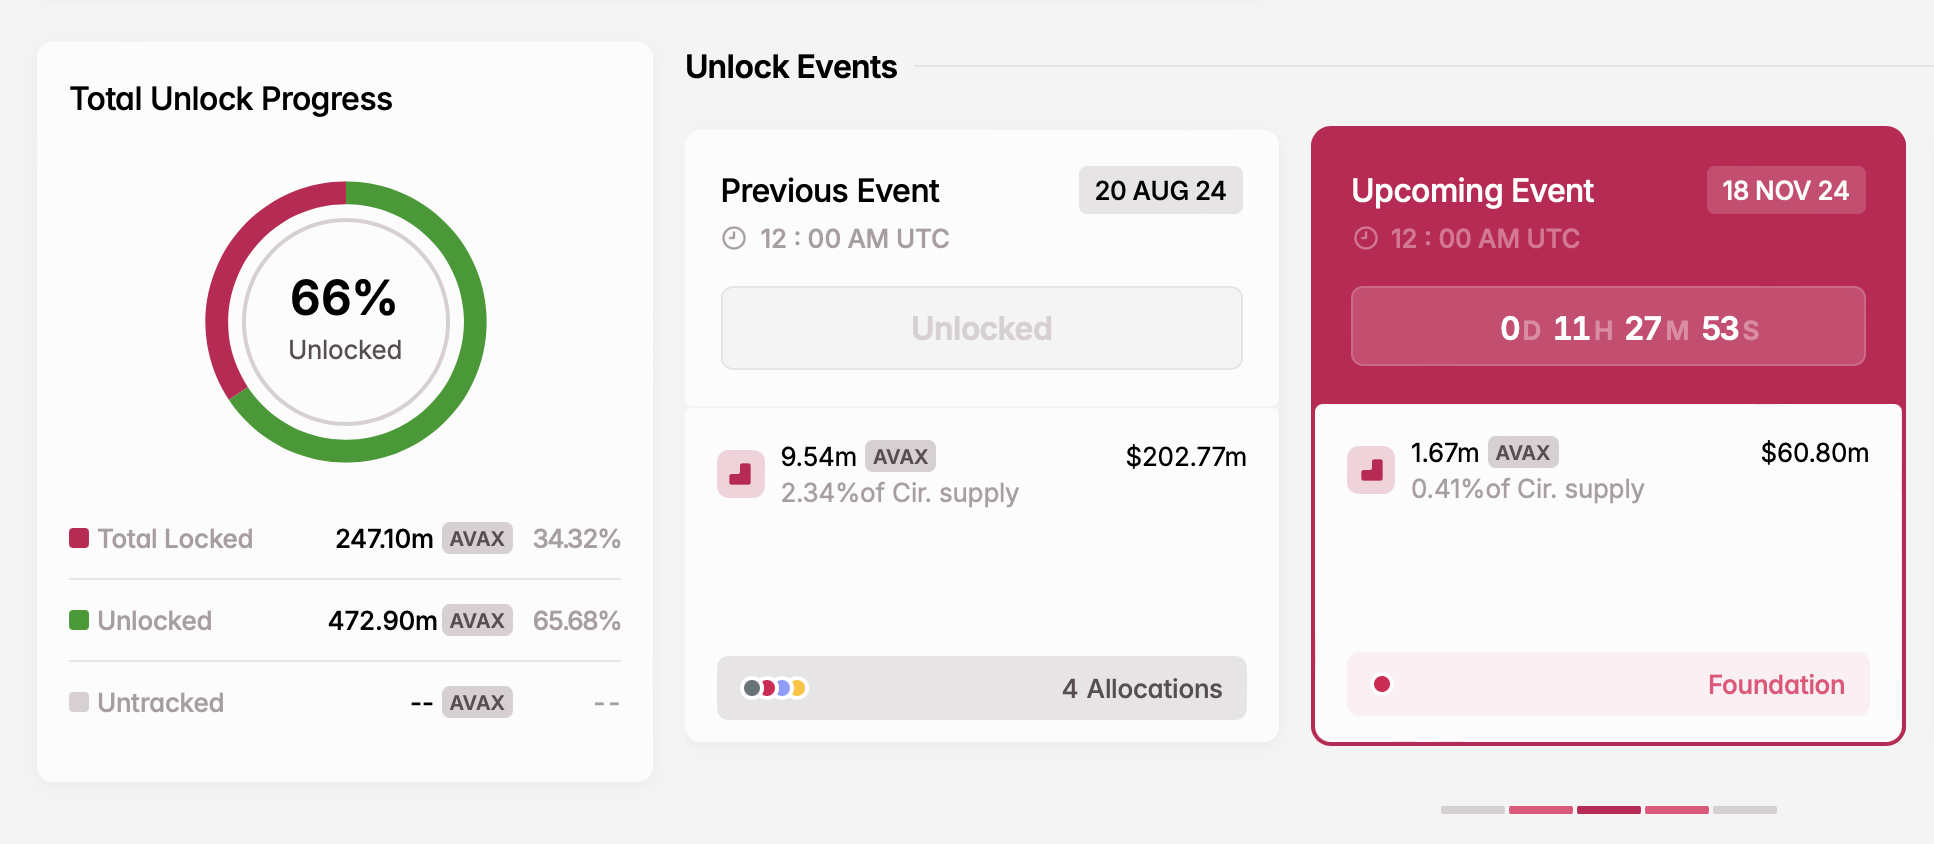
Task: Click the red Foundation dot icon
Action: tap(1382, 684)
